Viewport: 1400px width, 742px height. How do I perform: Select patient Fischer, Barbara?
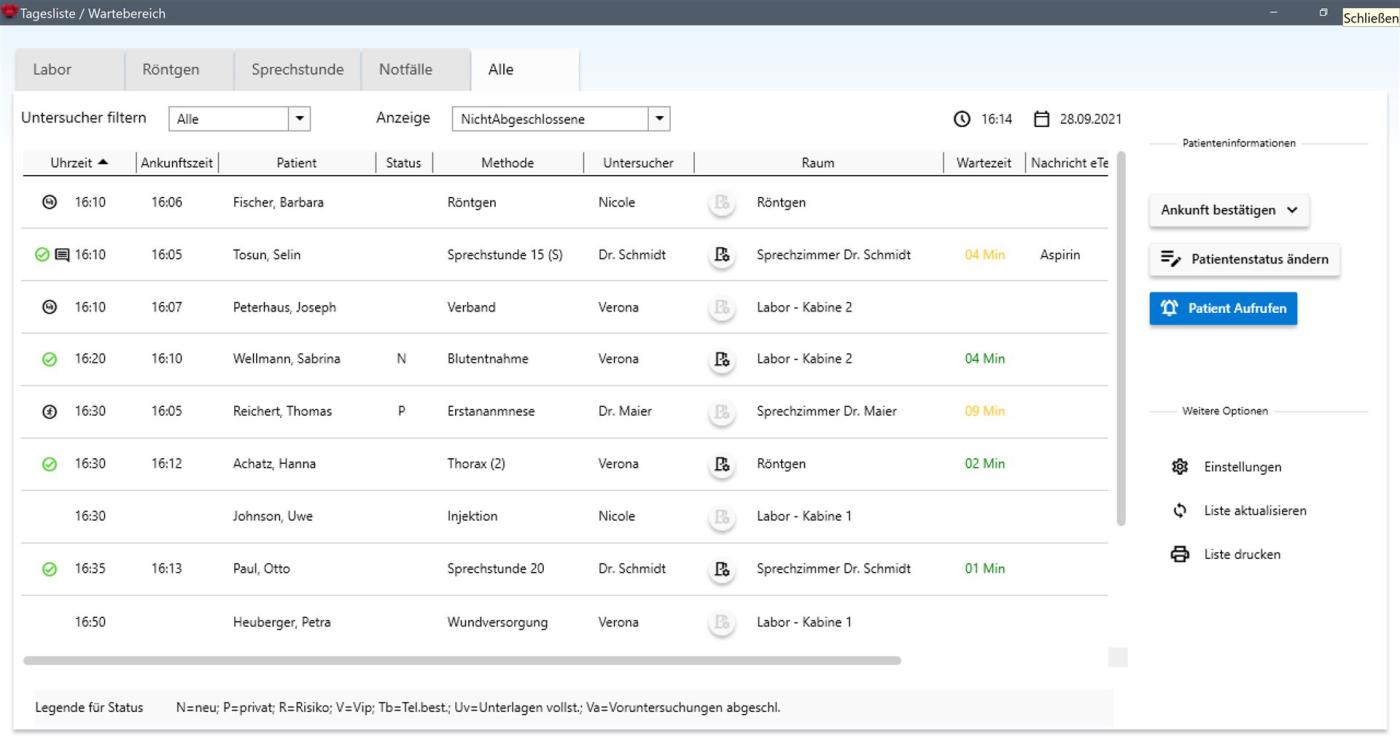[x=278, y=203]
